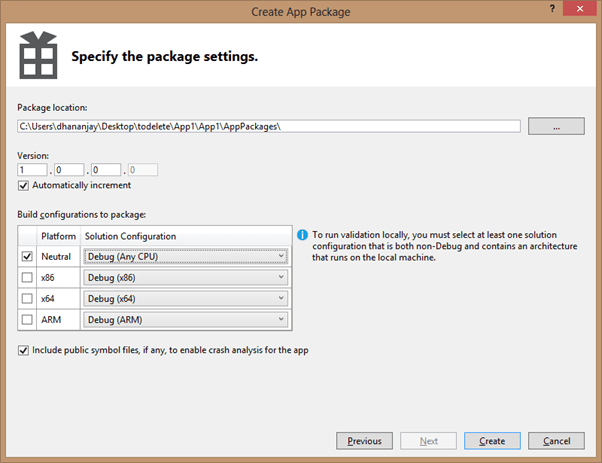
Task: Click the blue info icon beside configurations
Action: point(302,233)
